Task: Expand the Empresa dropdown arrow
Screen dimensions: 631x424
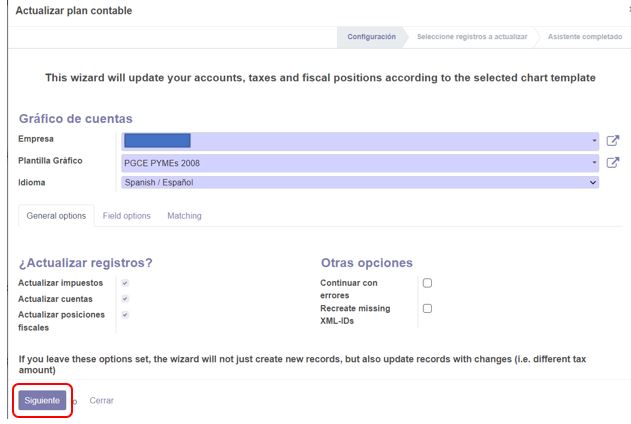Action: click(x=594, y=141)
